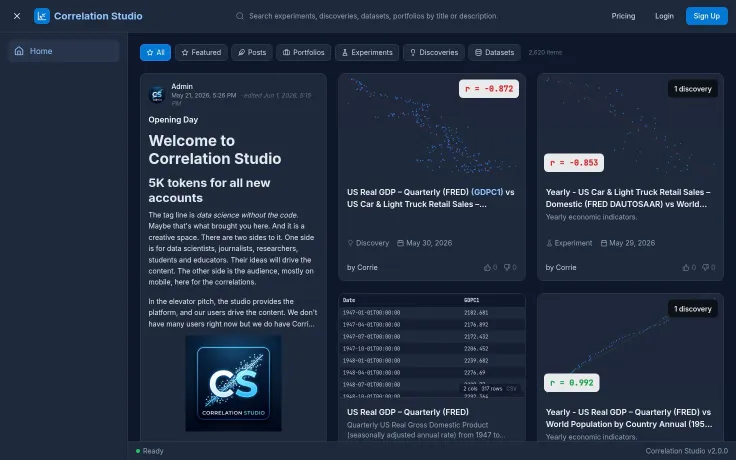The height and width of the screenshot is (460, 736).
Task: Switch to the Portfolios filter
Action: tap(304, 53)
